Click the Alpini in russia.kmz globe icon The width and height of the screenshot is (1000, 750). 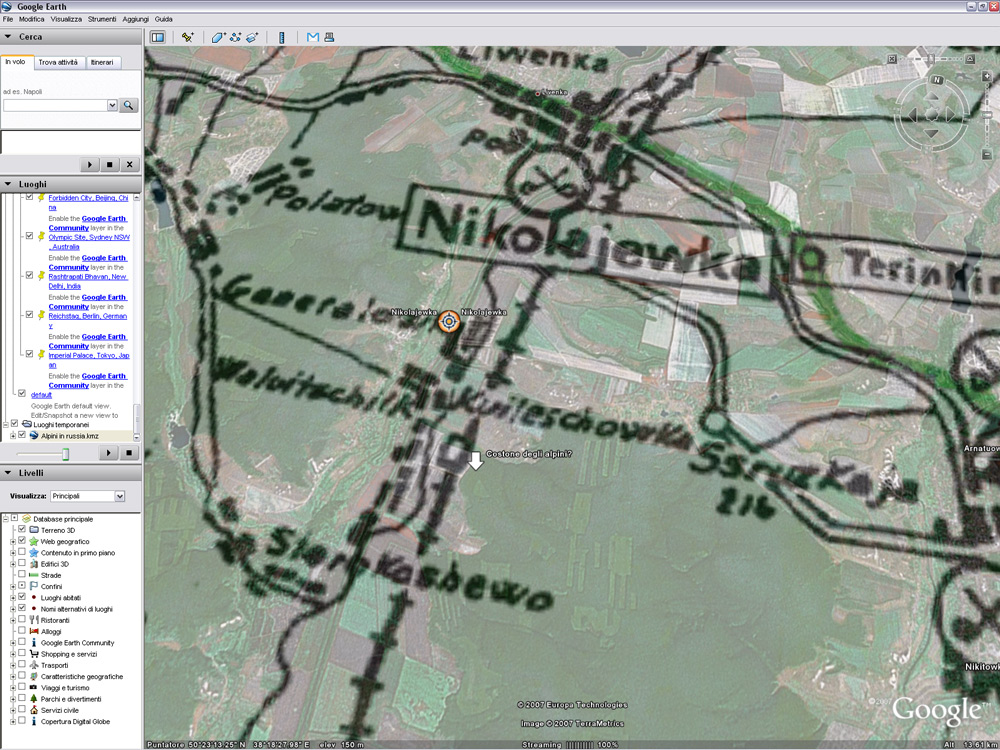point(34,436)
